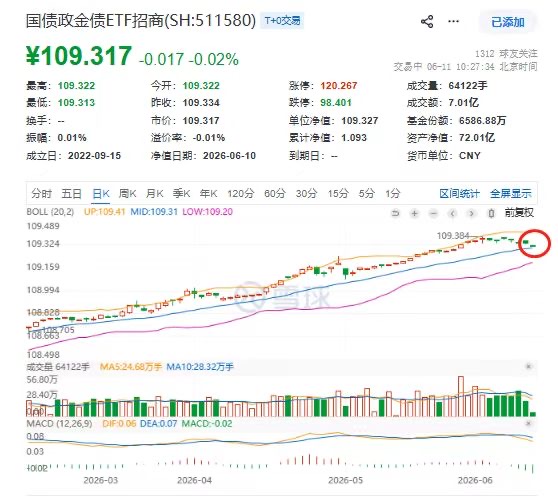Switch to the 五日 tab
The width and height of the screenshot is (558, 496).
[71, 194]
